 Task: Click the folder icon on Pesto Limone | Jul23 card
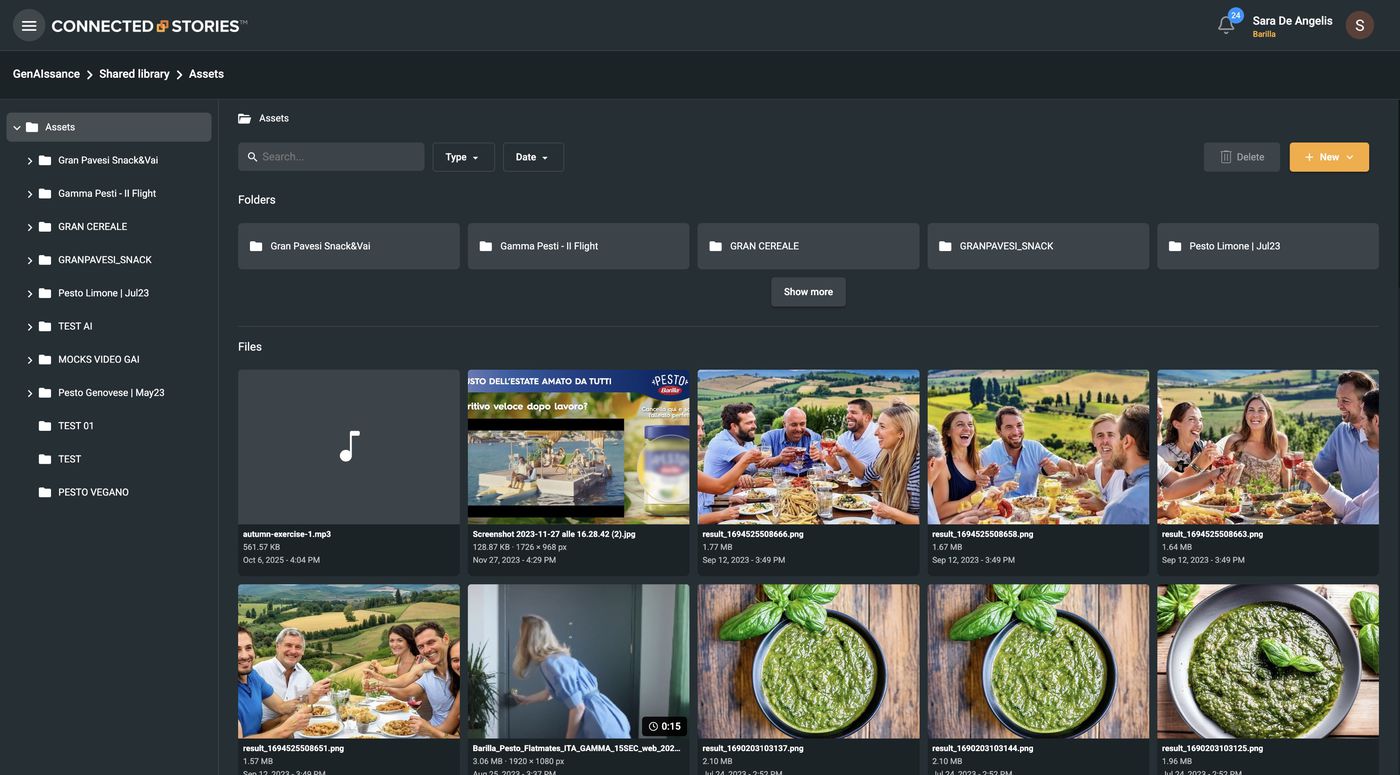pos(1175,246)
